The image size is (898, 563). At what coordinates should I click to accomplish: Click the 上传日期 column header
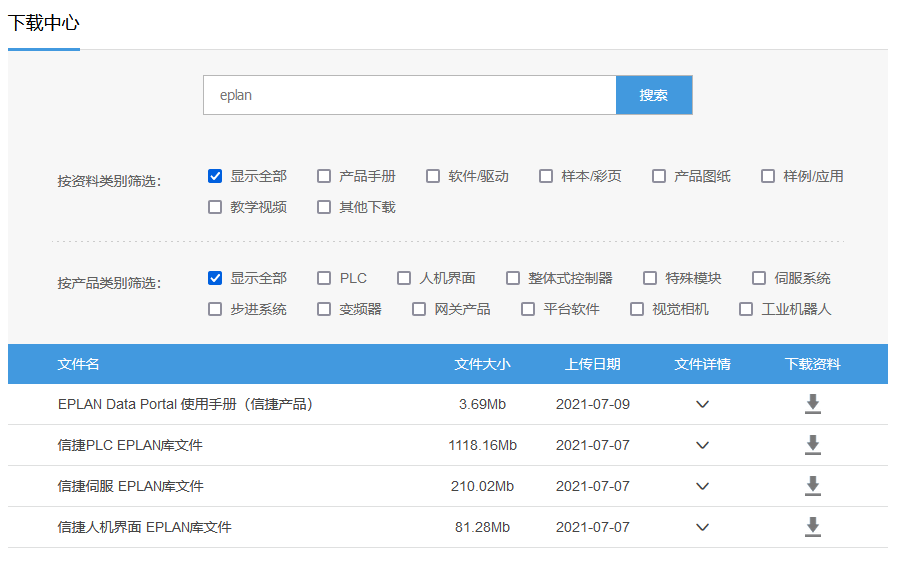pyautogui.click(x=593, y=364)
